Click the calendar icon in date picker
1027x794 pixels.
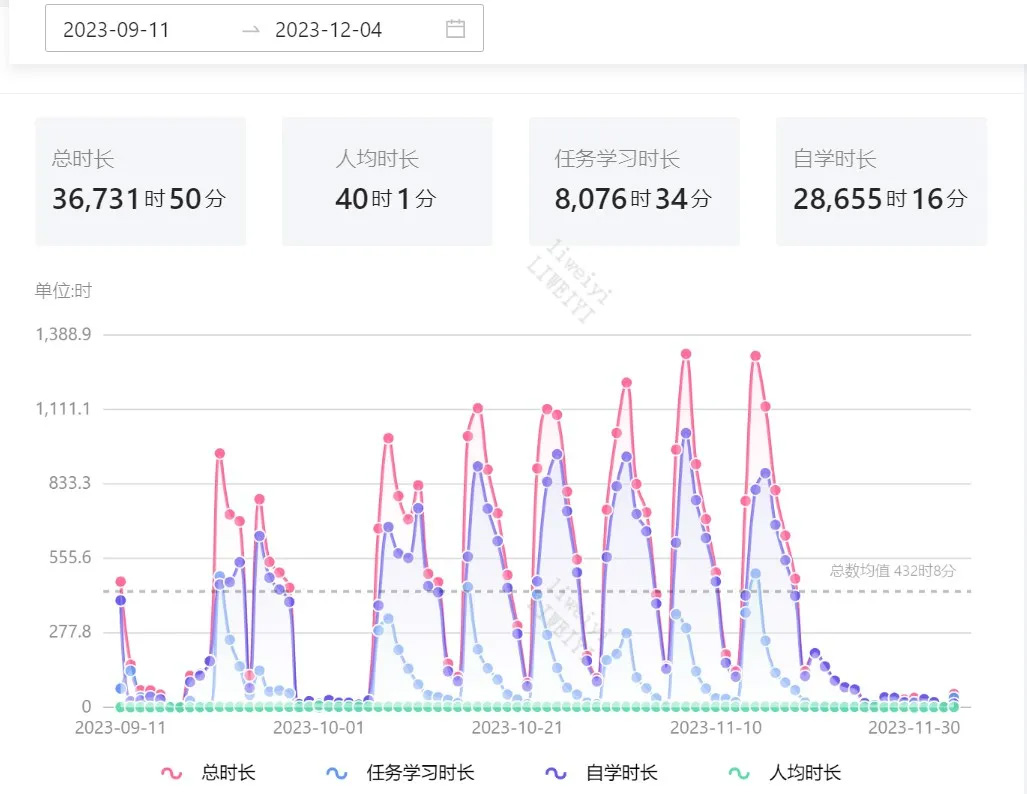pyautogui.click(x=455, y=29)
